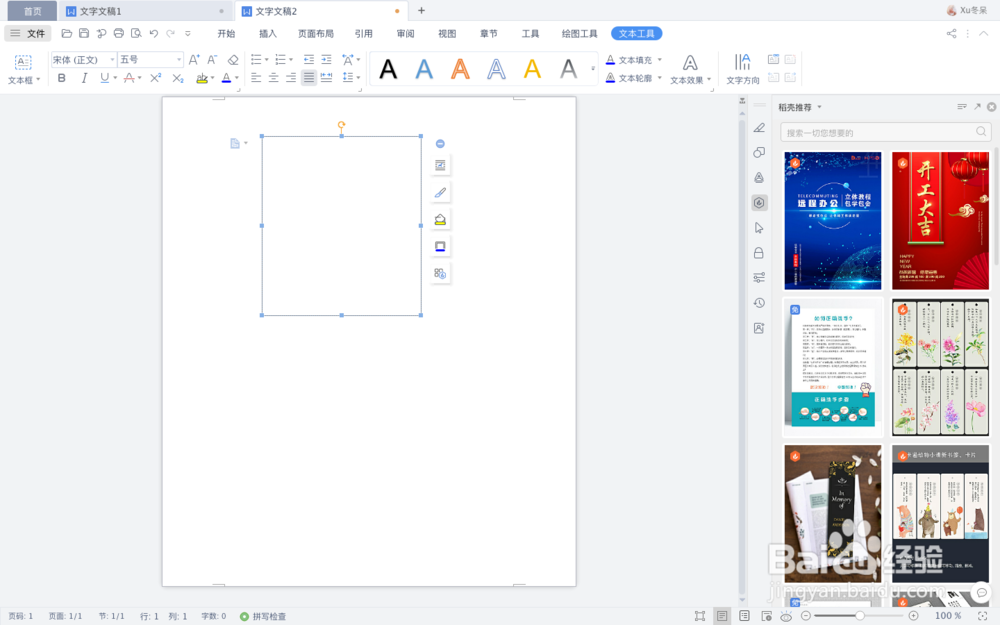Screen dimensions: 1000x625
Task: Click 拼写检查 in status bar
Action: tap(263, 616)
